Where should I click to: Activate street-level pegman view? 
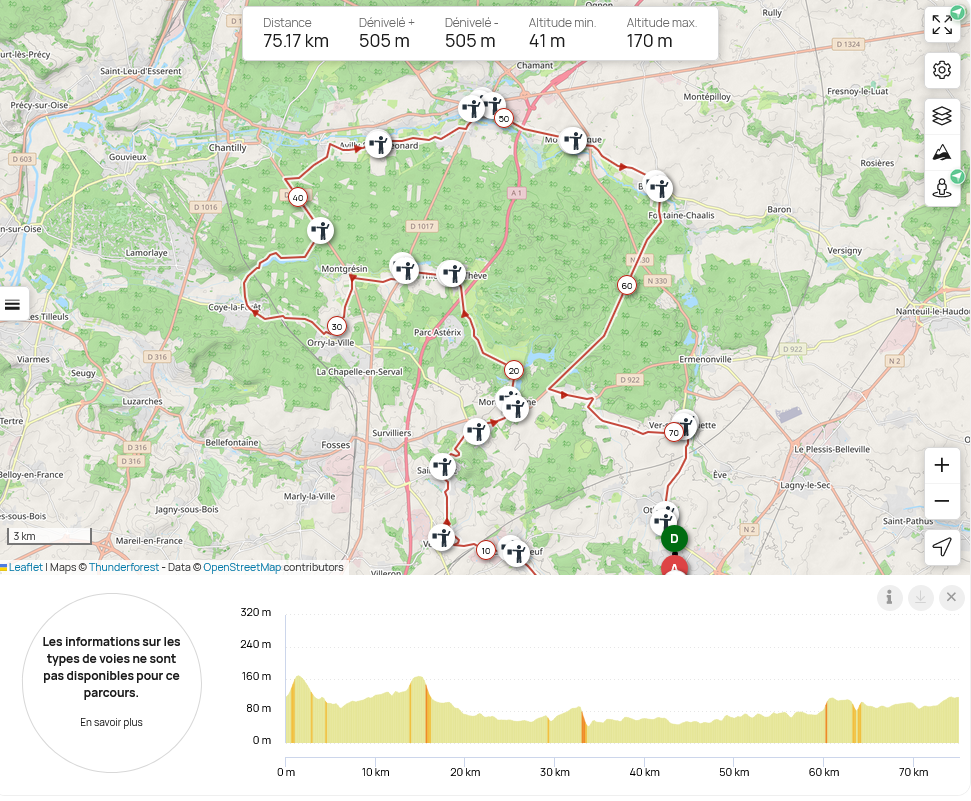[942, 187]
